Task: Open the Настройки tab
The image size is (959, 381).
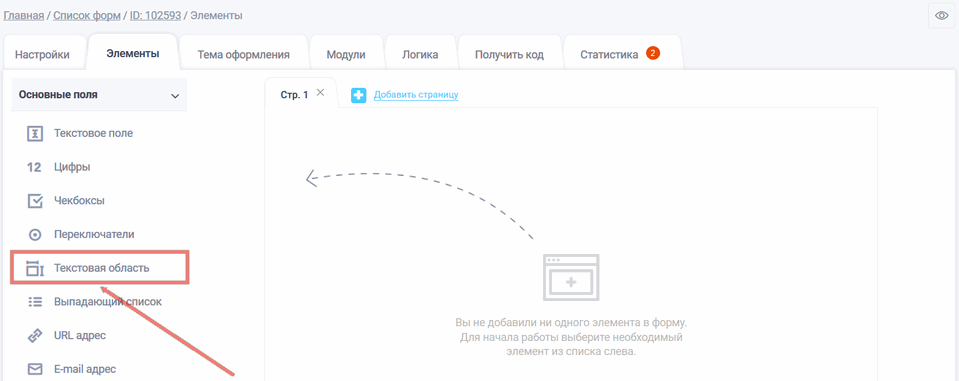Action: click(42, 54)
